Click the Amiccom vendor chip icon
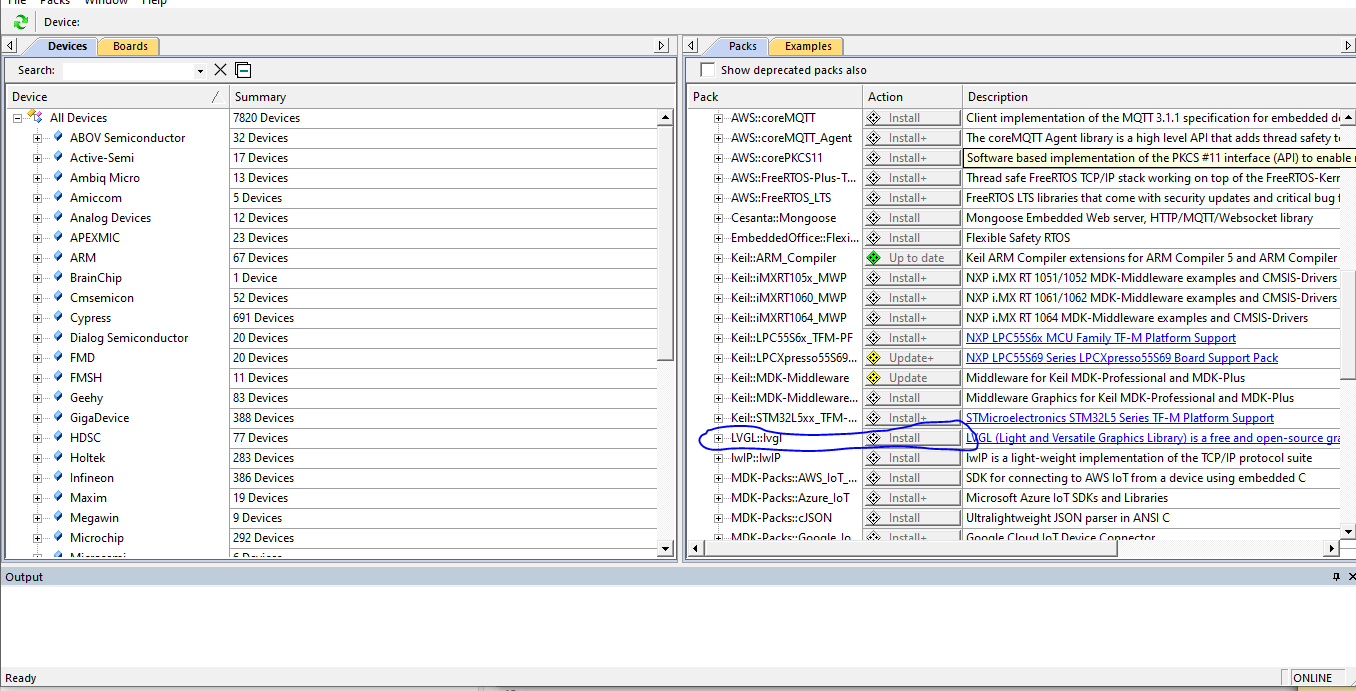The width and height of the screenshot is (1356, 691). point(58,197)
